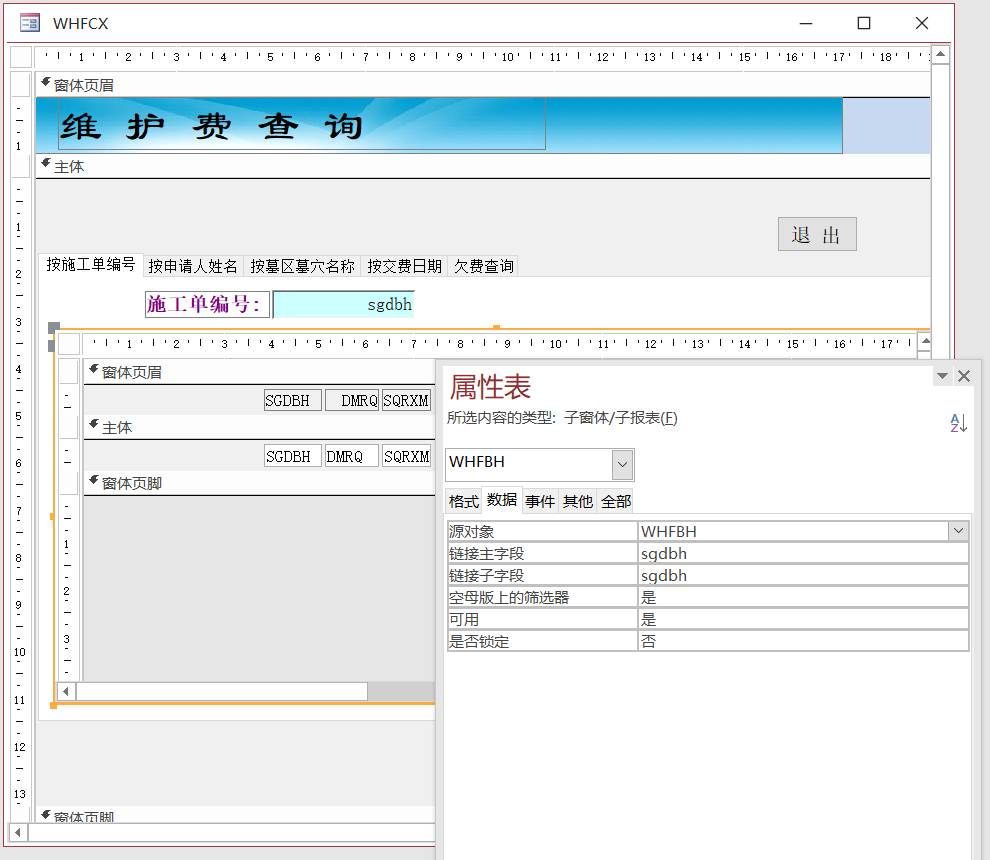Select the SQRXM text box in subform detail

407,456
